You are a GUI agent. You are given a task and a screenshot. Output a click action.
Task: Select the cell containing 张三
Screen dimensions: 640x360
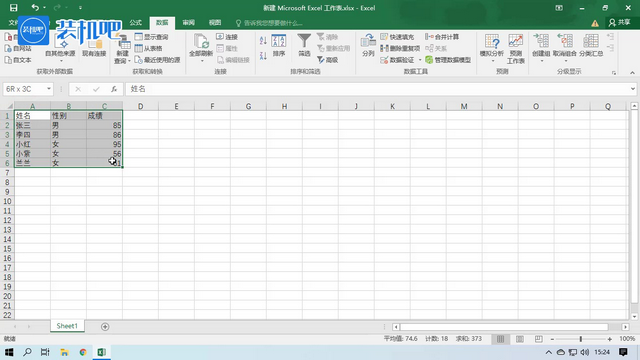[x=32, y=125]
